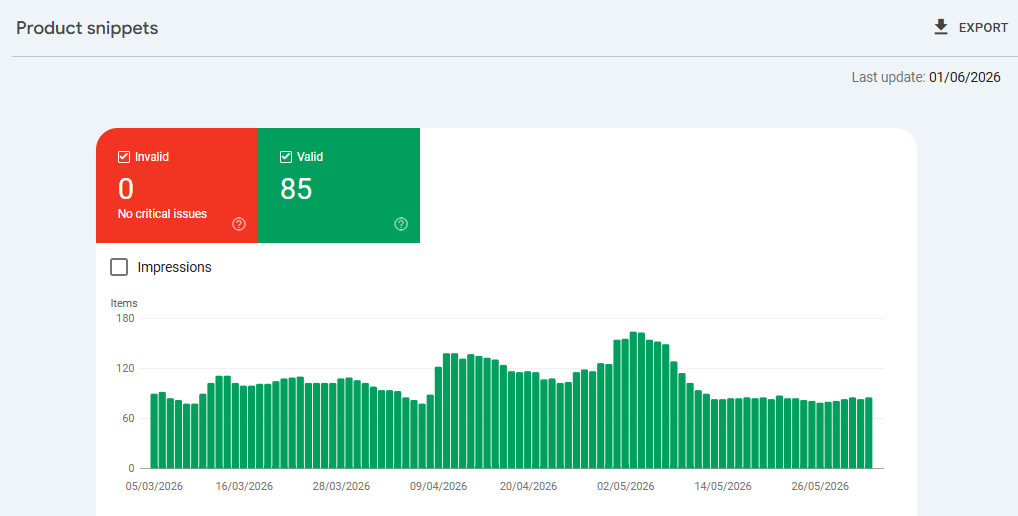Uncheck the Valid checkbox
1018x516 pixels.
[286, 157]
